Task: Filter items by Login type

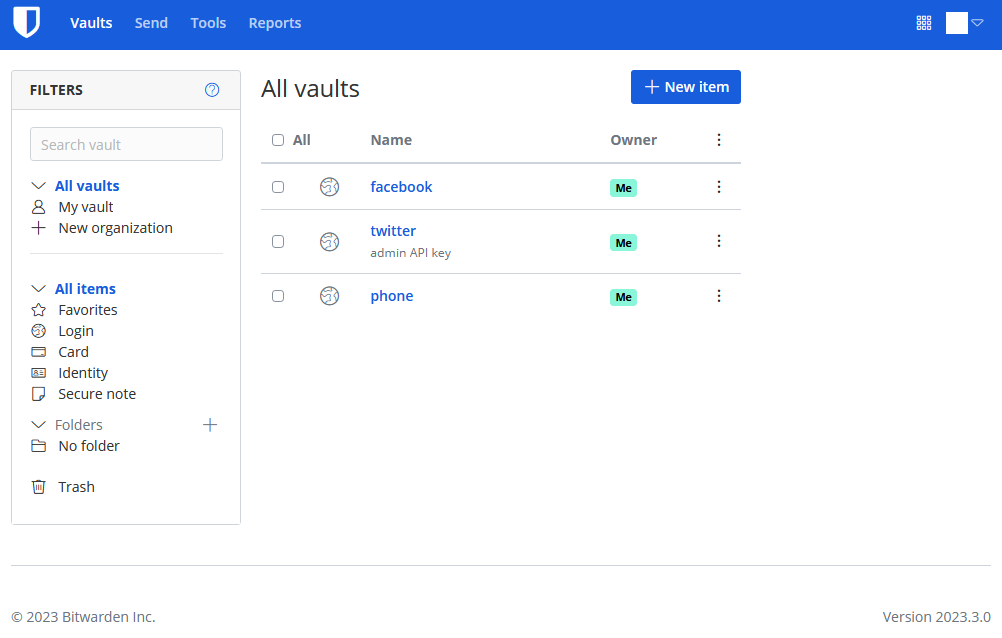Action: tap(74, 330)
